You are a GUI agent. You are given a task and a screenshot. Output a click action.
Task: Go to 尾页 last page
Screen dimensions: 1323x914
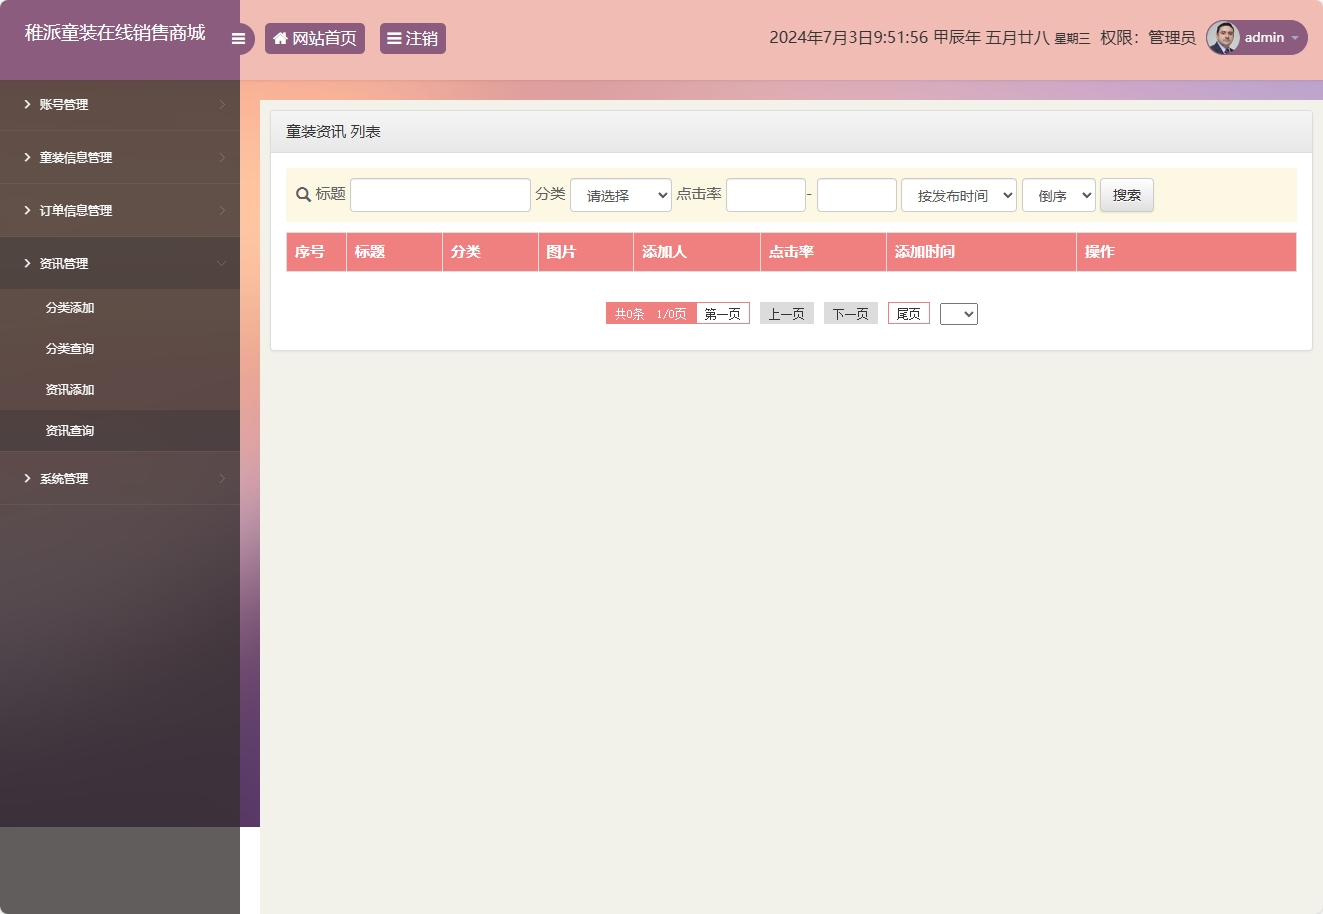[x=907, y=313]
